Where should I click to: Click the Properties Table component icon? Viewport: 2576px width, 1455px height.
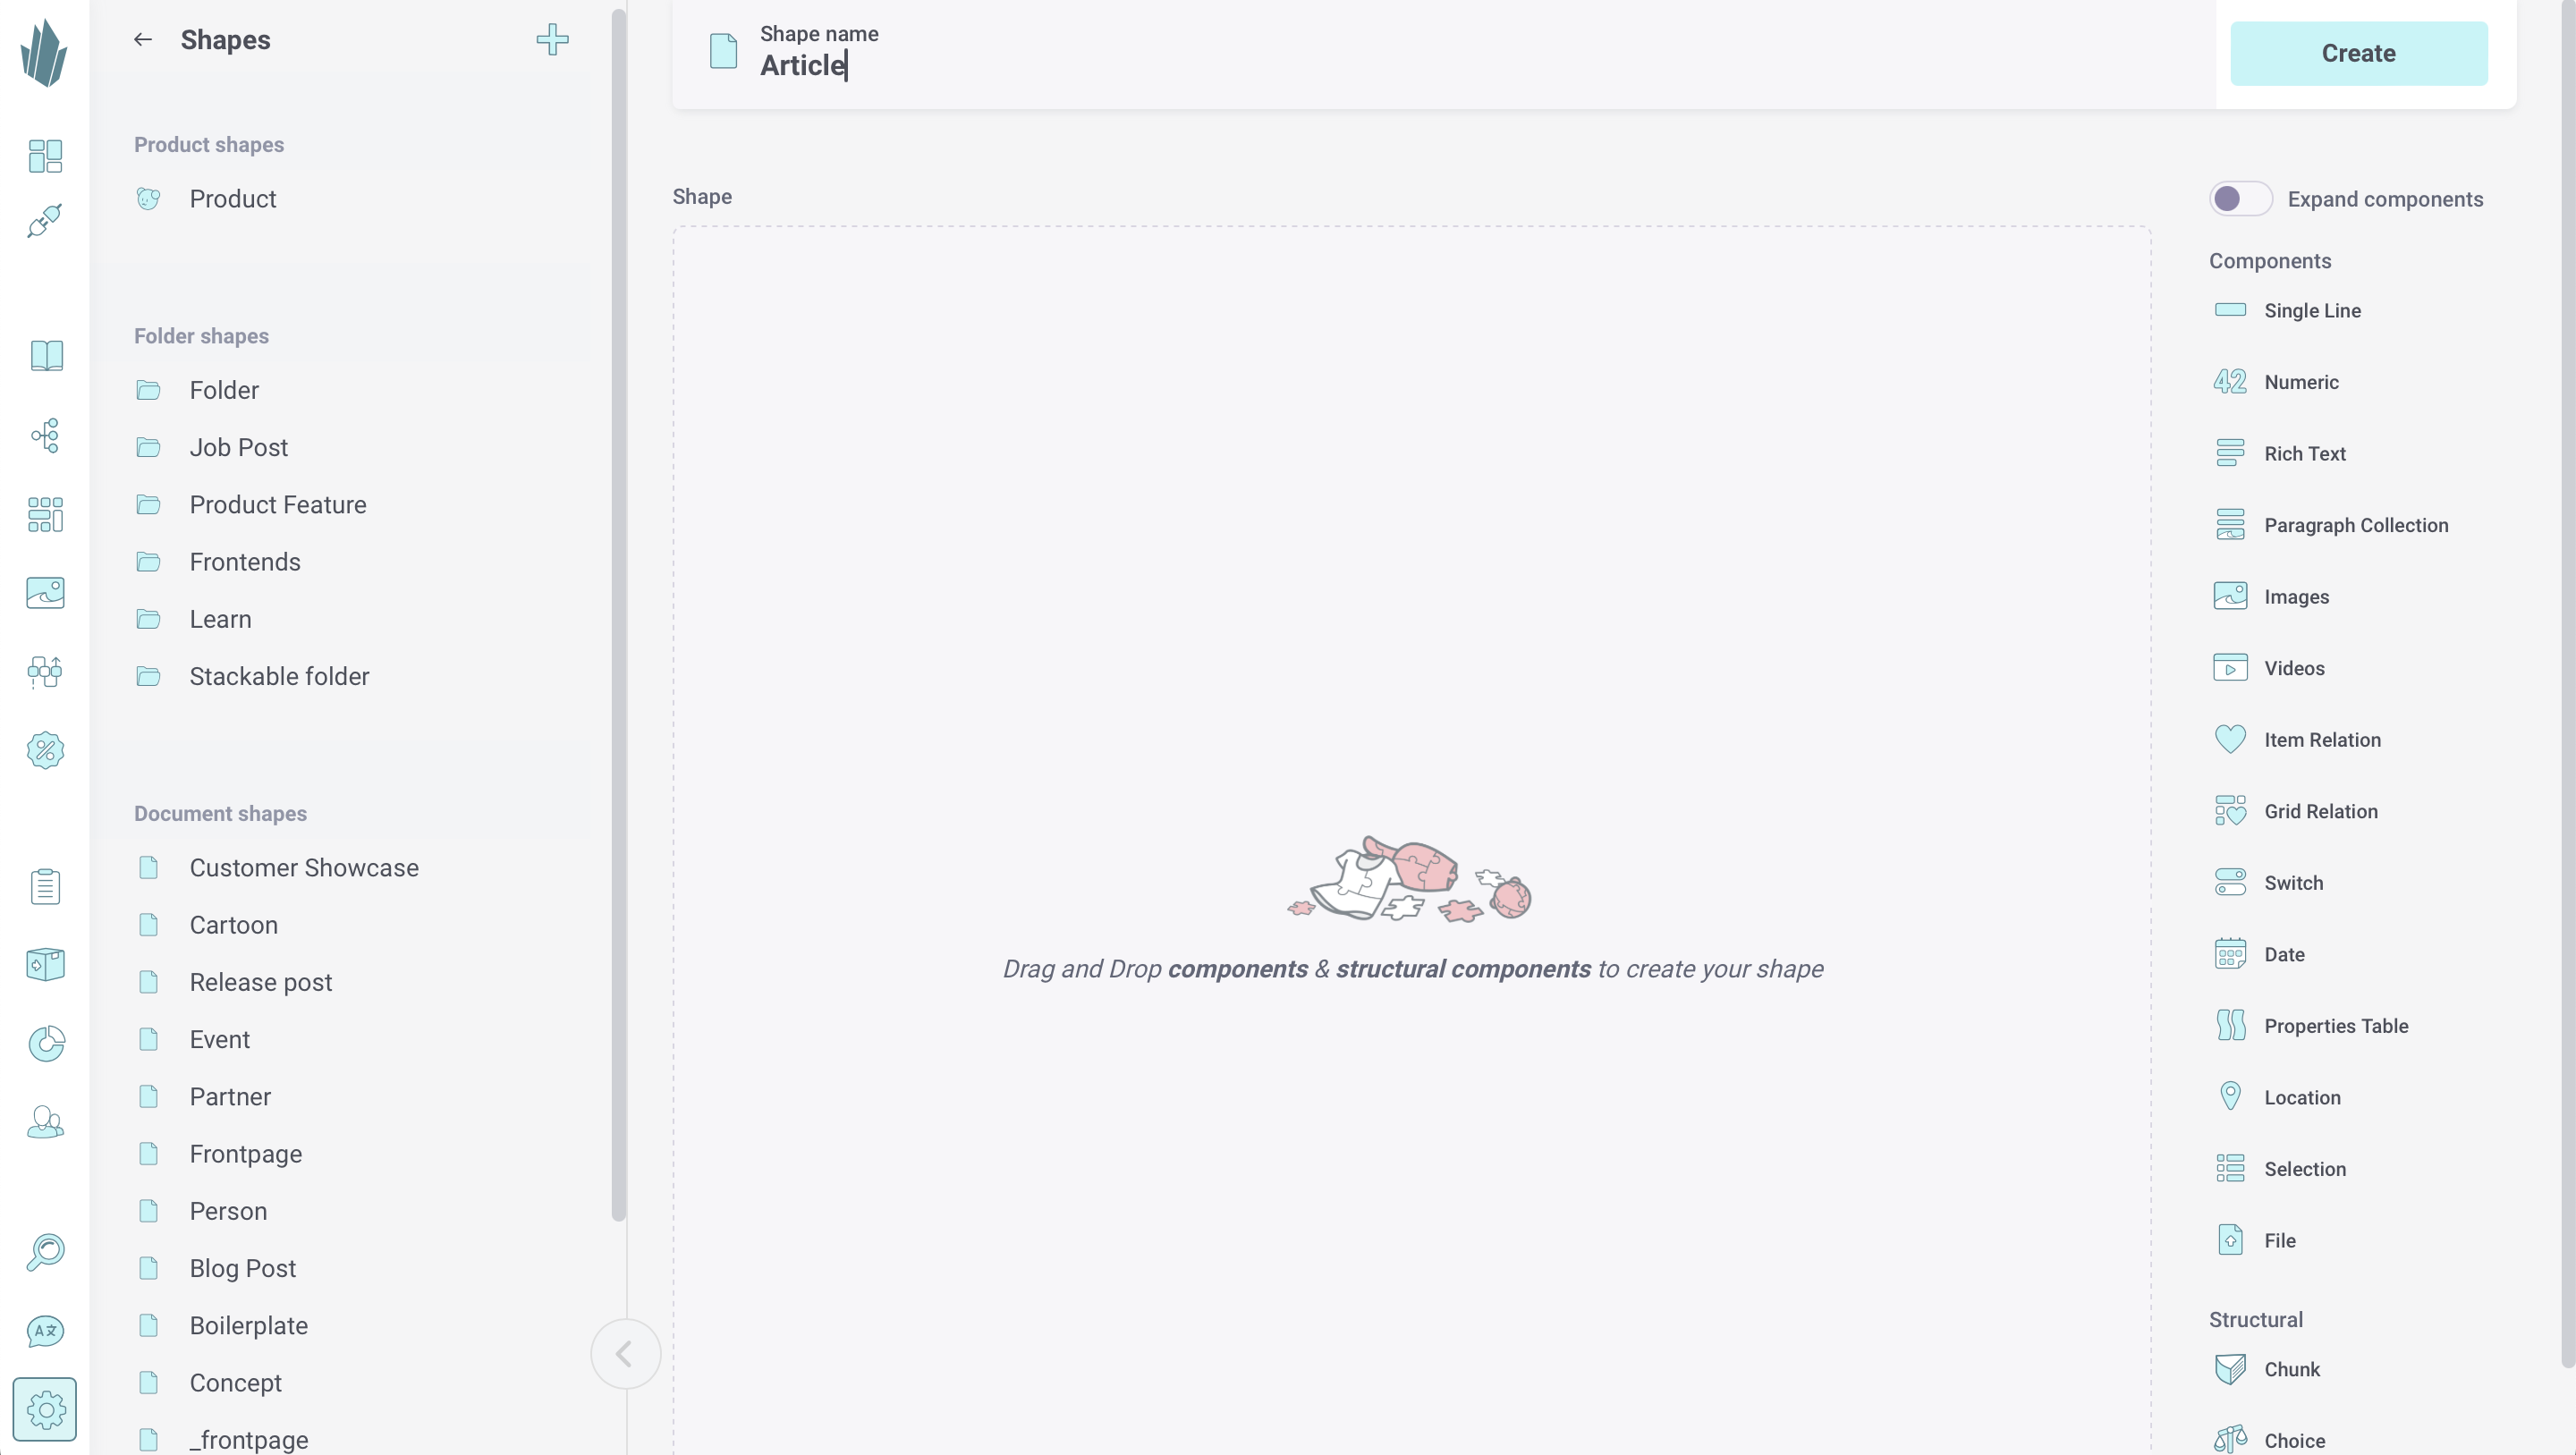coord(2231,1026)
